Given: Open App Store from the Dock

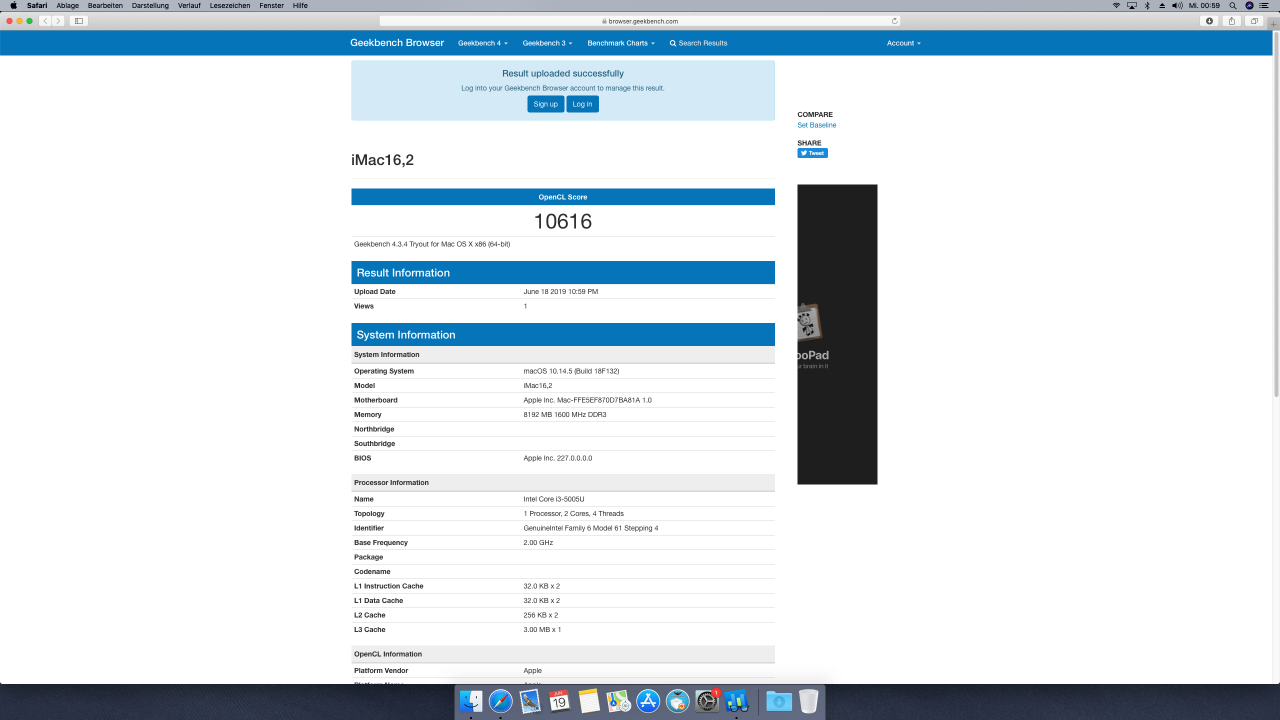Looking at the screenshot, I should 648,701.
